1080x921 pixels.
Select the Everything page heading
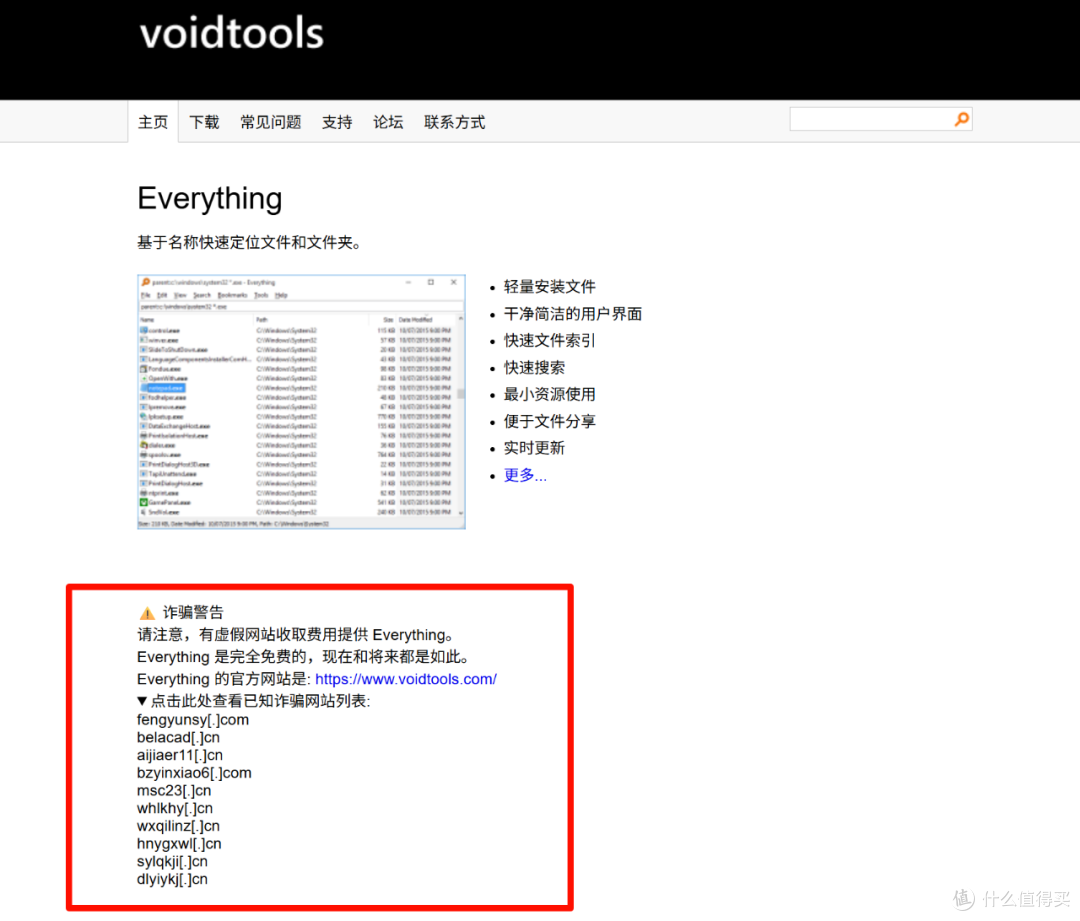coord(210,199)
